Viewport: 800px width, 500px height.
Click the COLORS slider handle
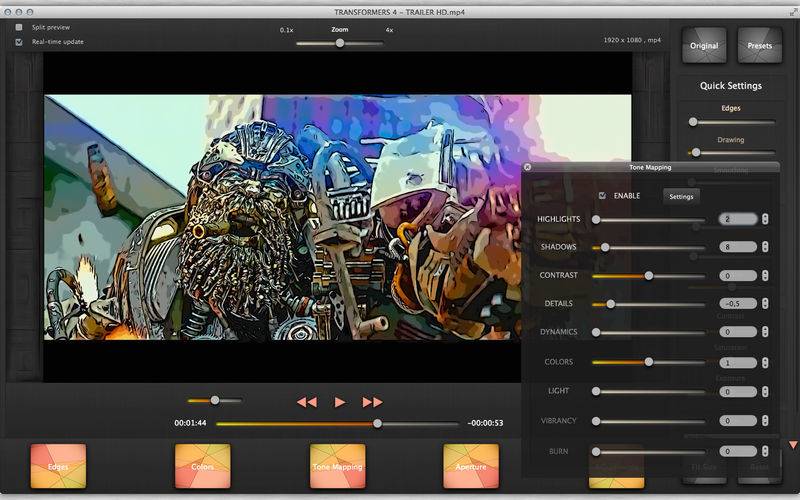click(x=648, y=362)
